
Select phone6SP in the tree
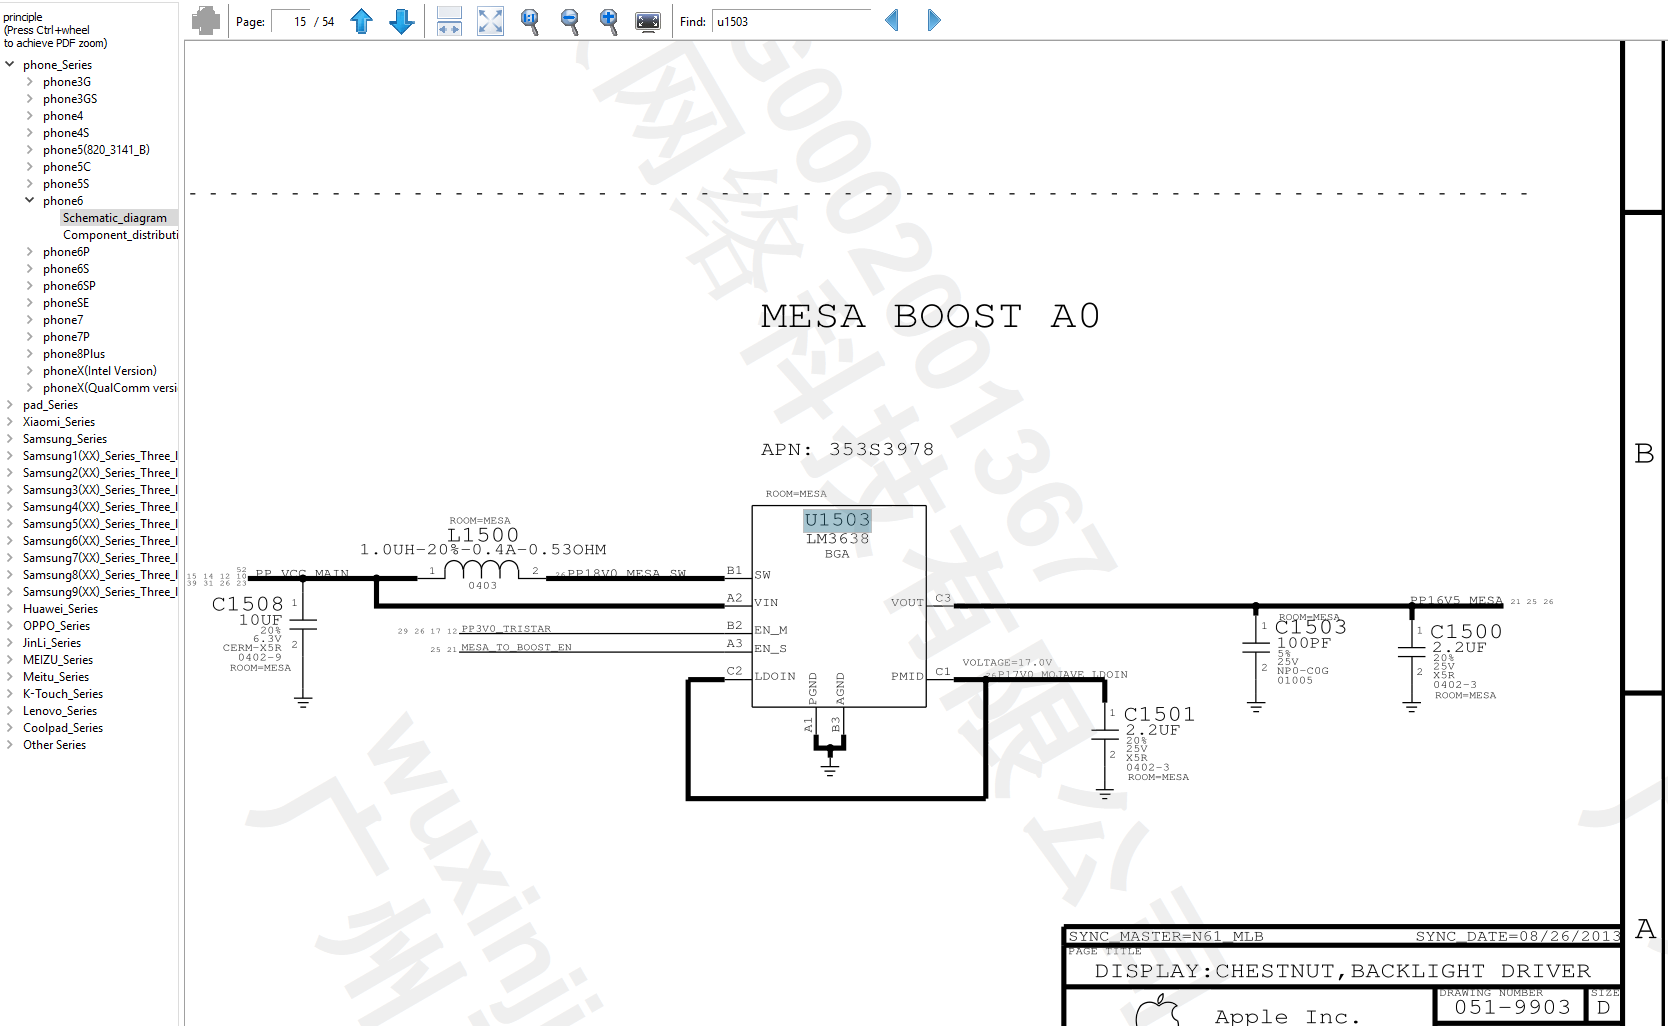69,286
